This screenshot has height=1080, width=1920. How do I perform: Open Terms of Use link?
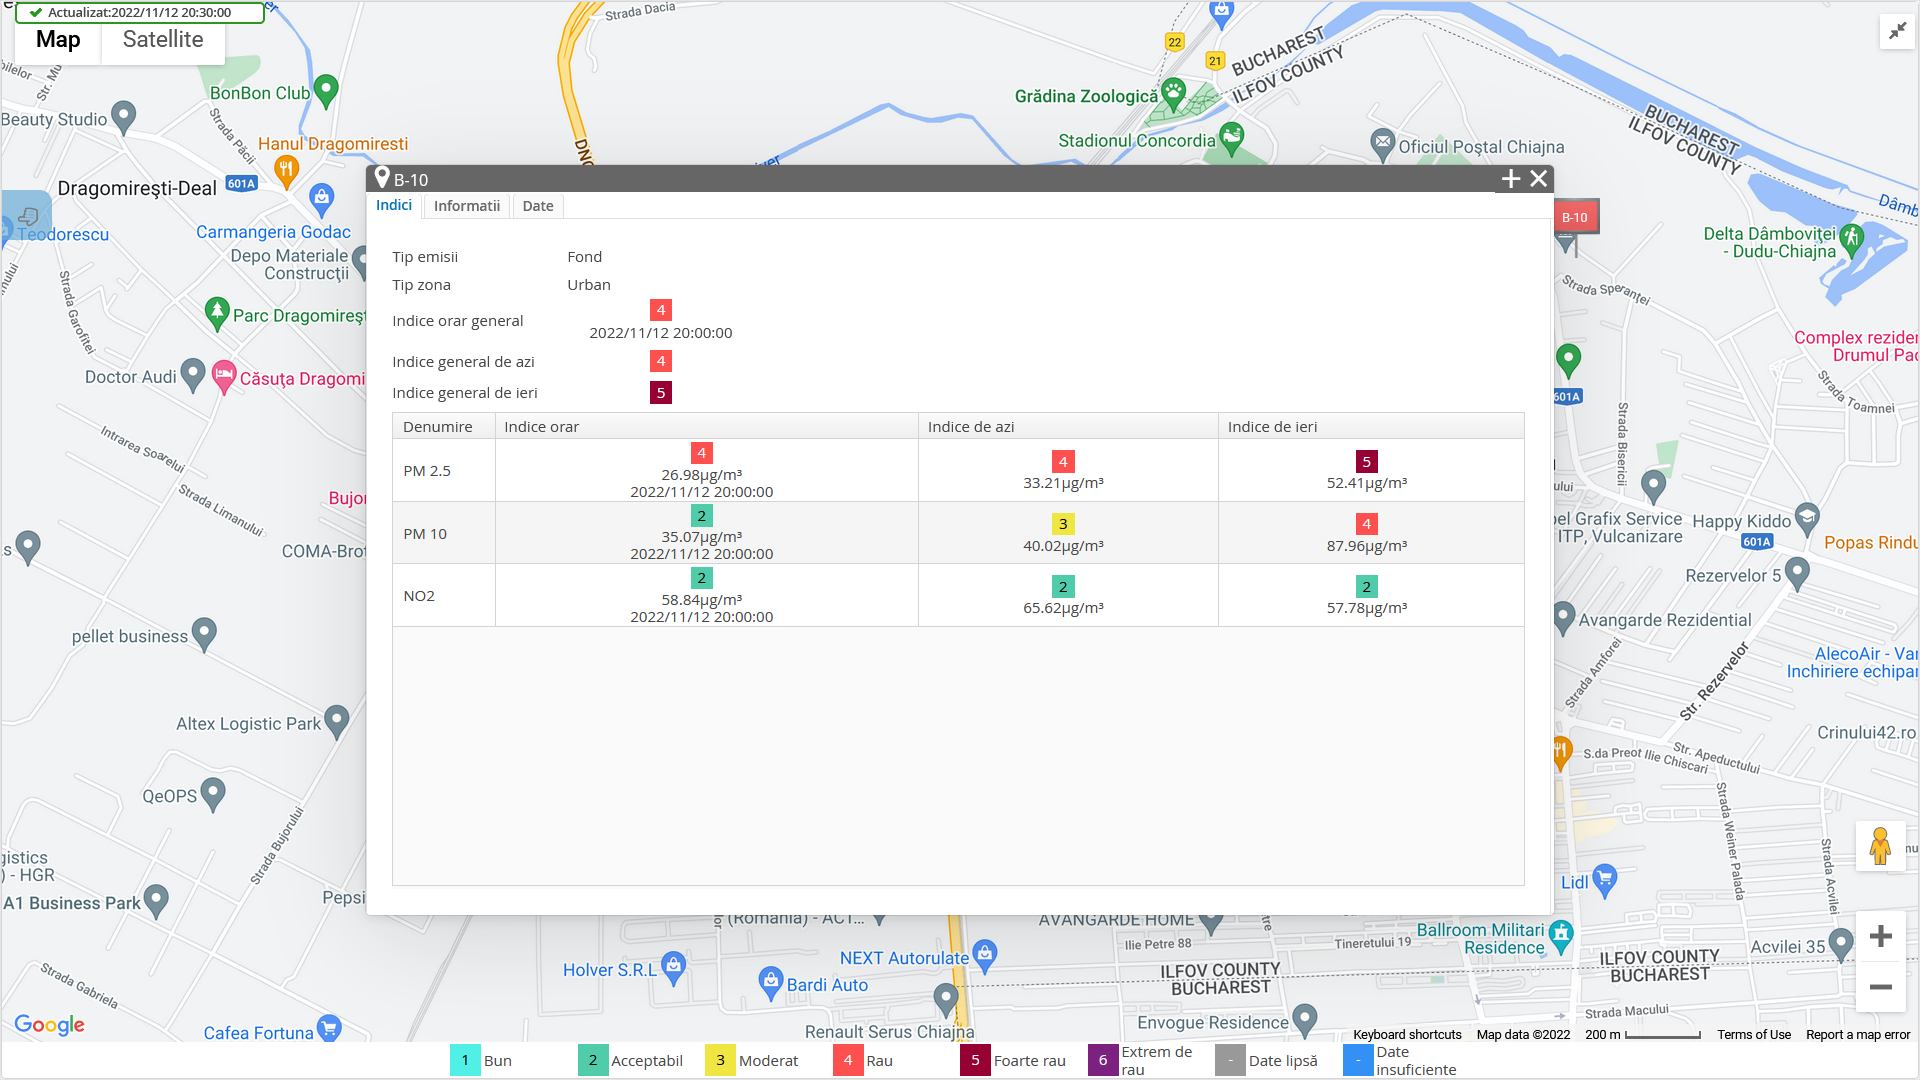pos(1753,1035)
